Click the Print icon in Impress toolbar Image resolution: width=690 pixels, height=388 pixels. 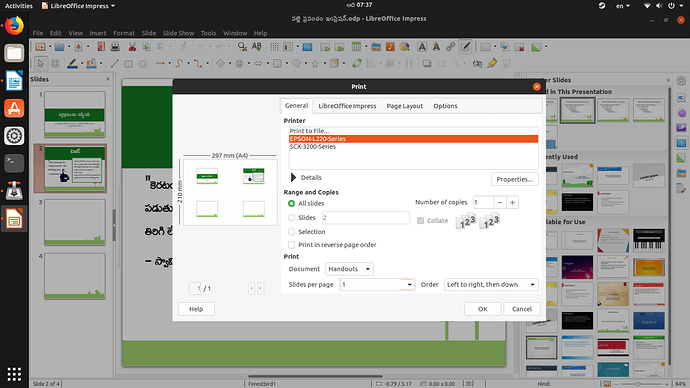click(x=115, y=47)
